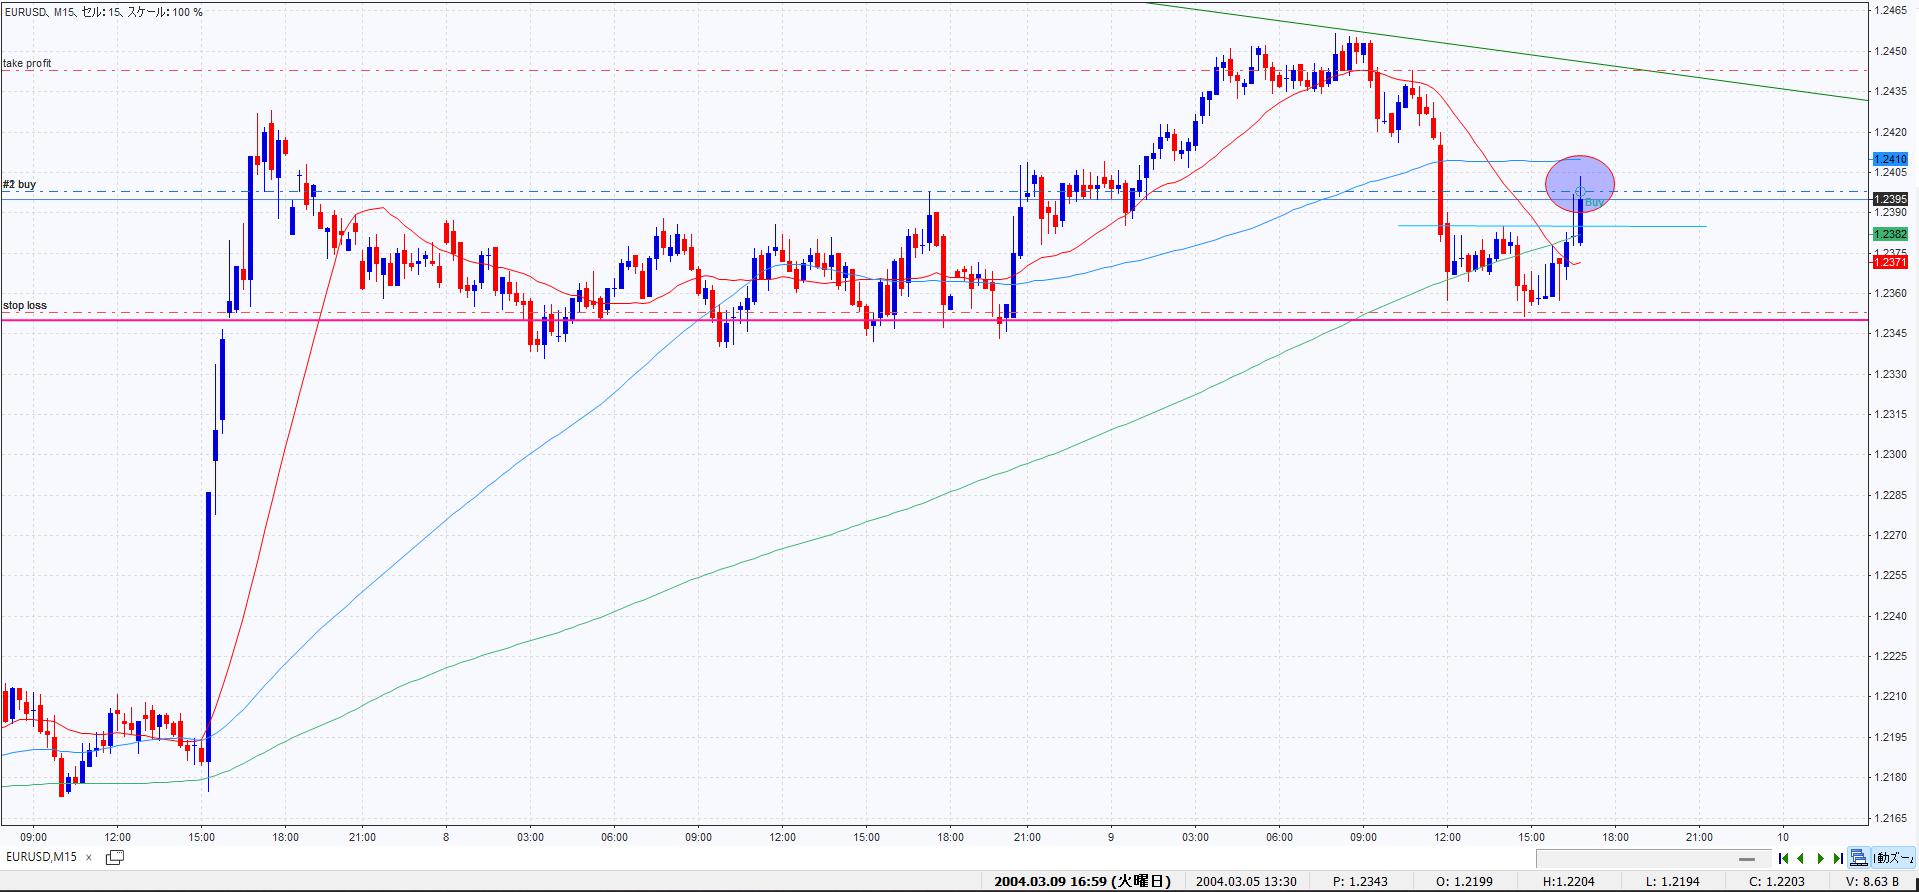Screen dimensions: 1919x892
Task: Step forward one bar with right arrow
Action: tap(1820, 858)
